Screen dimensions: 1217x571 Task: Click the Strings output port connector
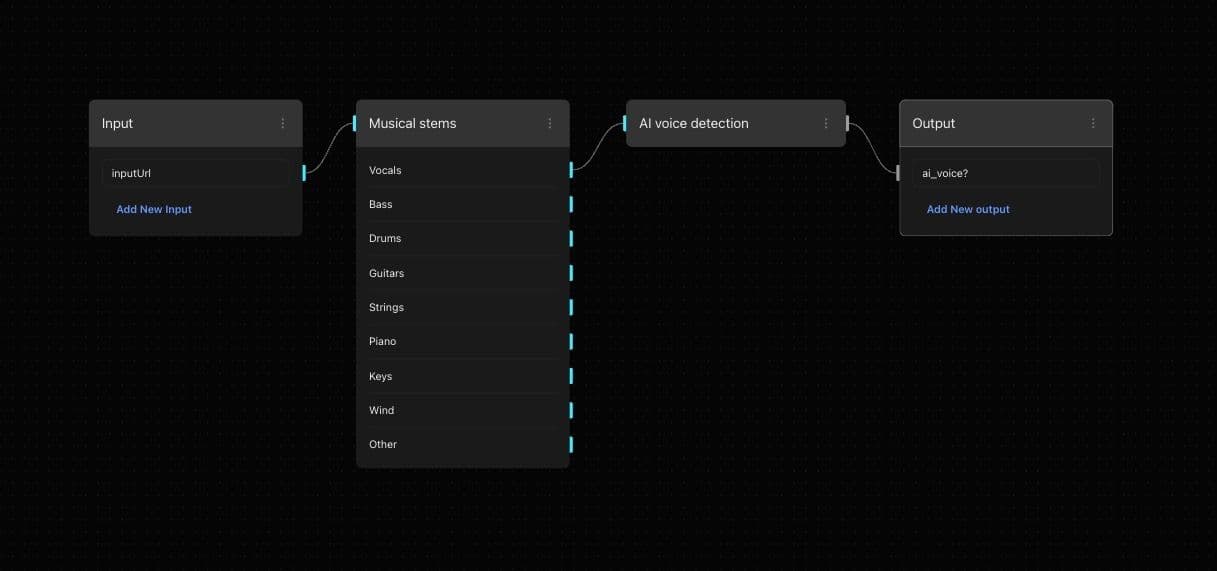coord(571,307)
